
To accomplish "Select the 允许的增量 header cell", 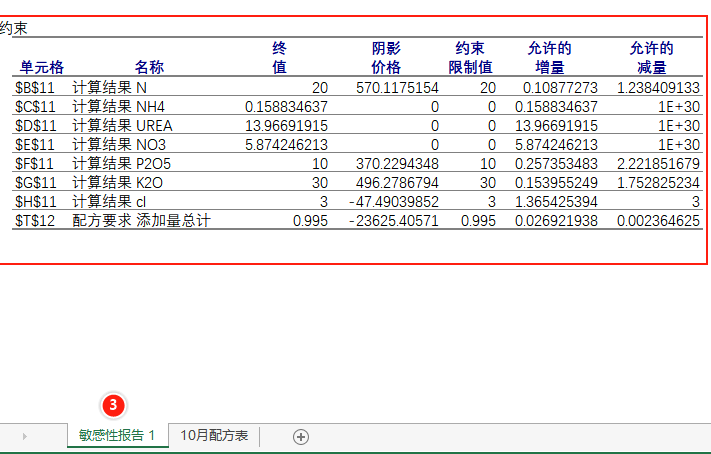I will 549,58.
